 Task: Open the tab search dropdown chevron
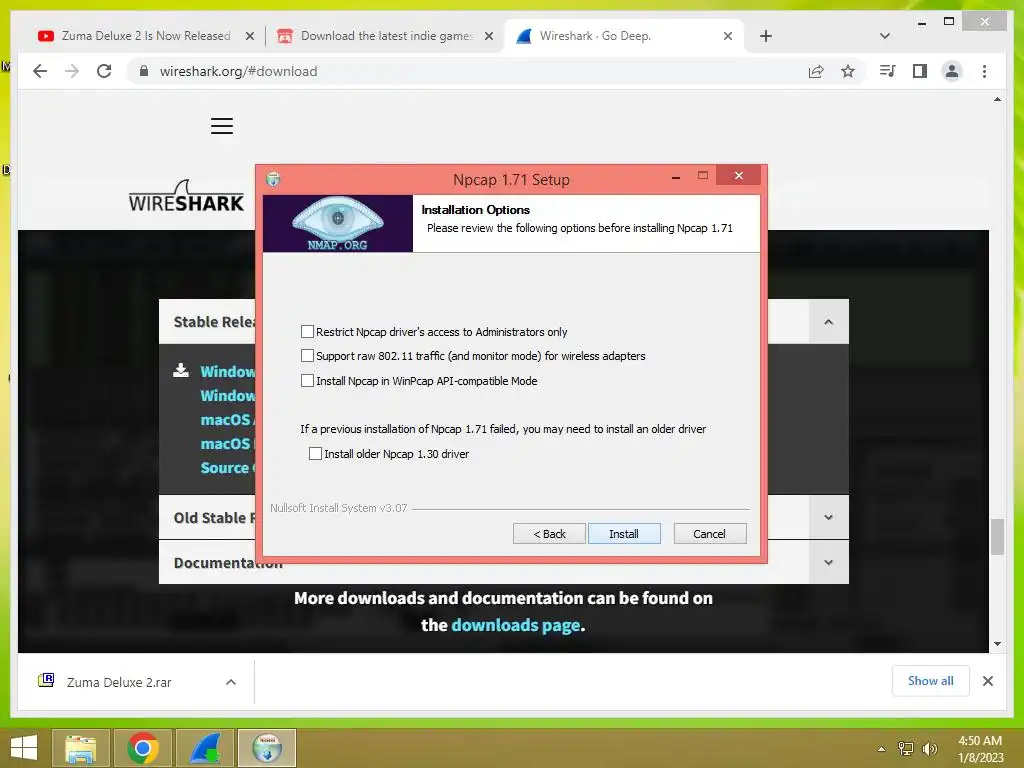coord(885,36)
